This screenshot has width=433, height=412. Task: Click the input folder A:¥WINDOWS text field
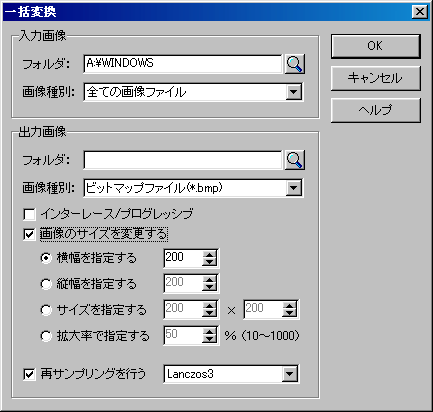point(183,64)
